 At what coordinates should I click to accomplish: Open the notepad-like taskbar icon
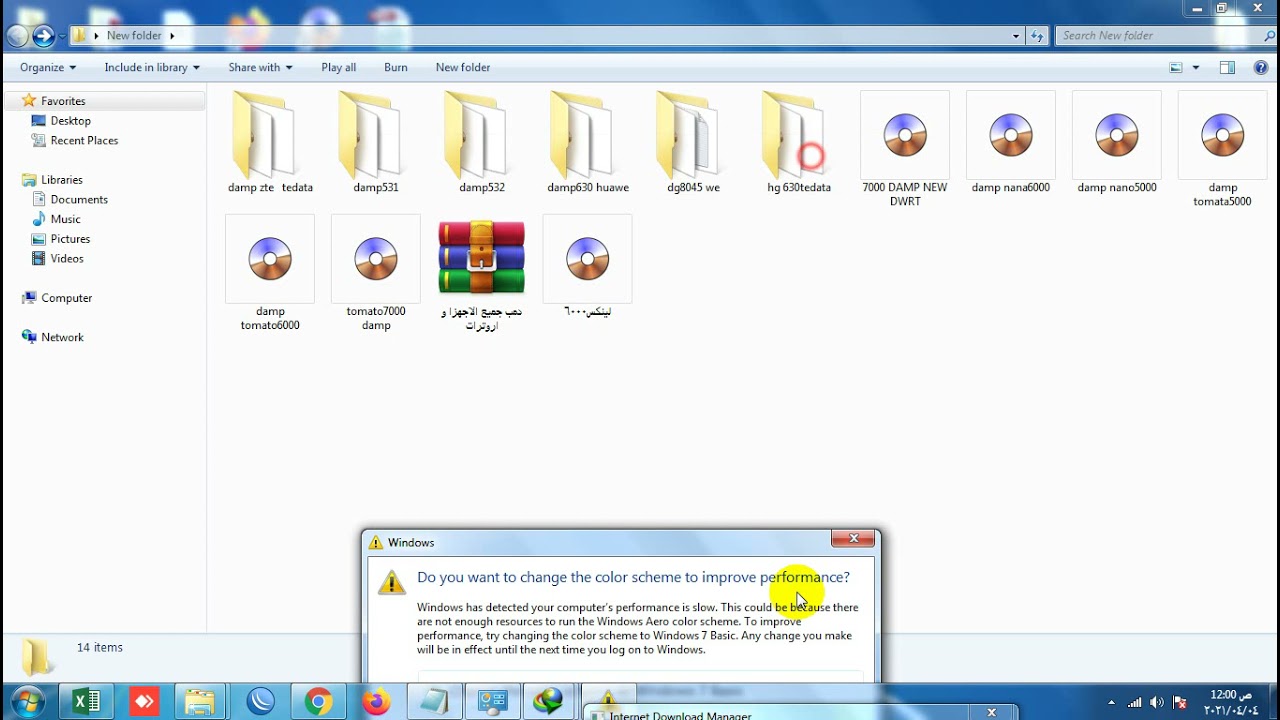434,702
